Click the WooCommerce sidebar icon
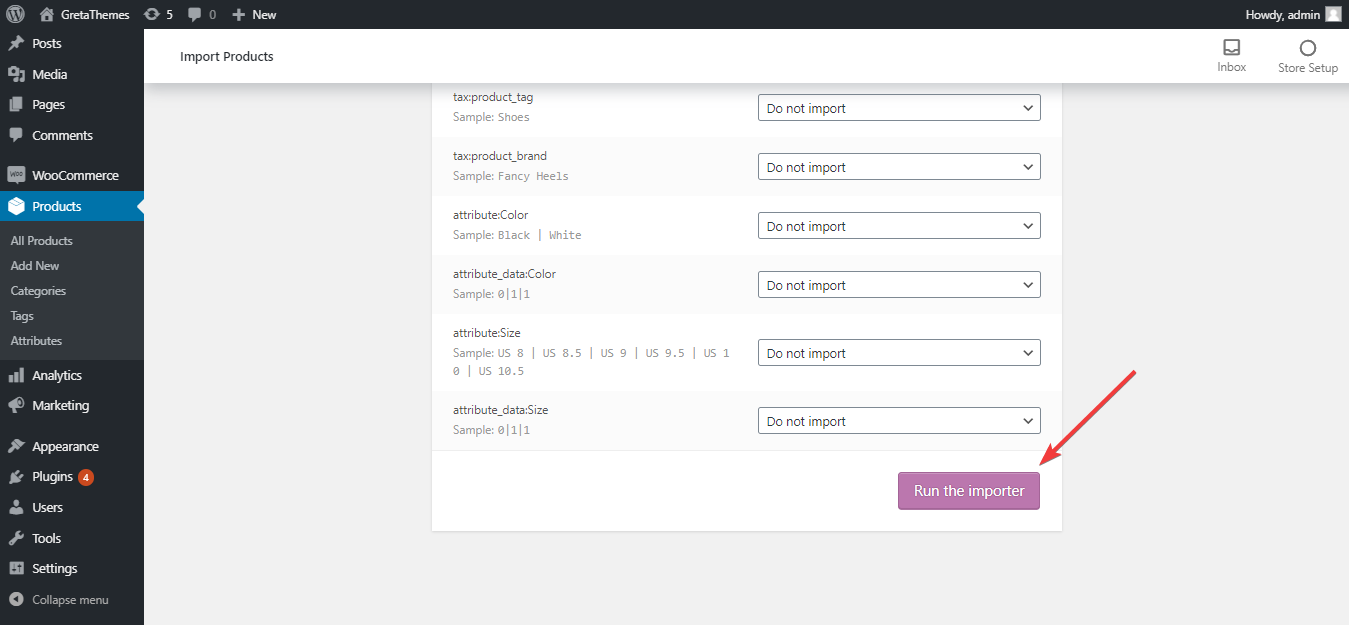Image resolution: width=1349 pixels, height=625 pixels. (x=16, y=175)
